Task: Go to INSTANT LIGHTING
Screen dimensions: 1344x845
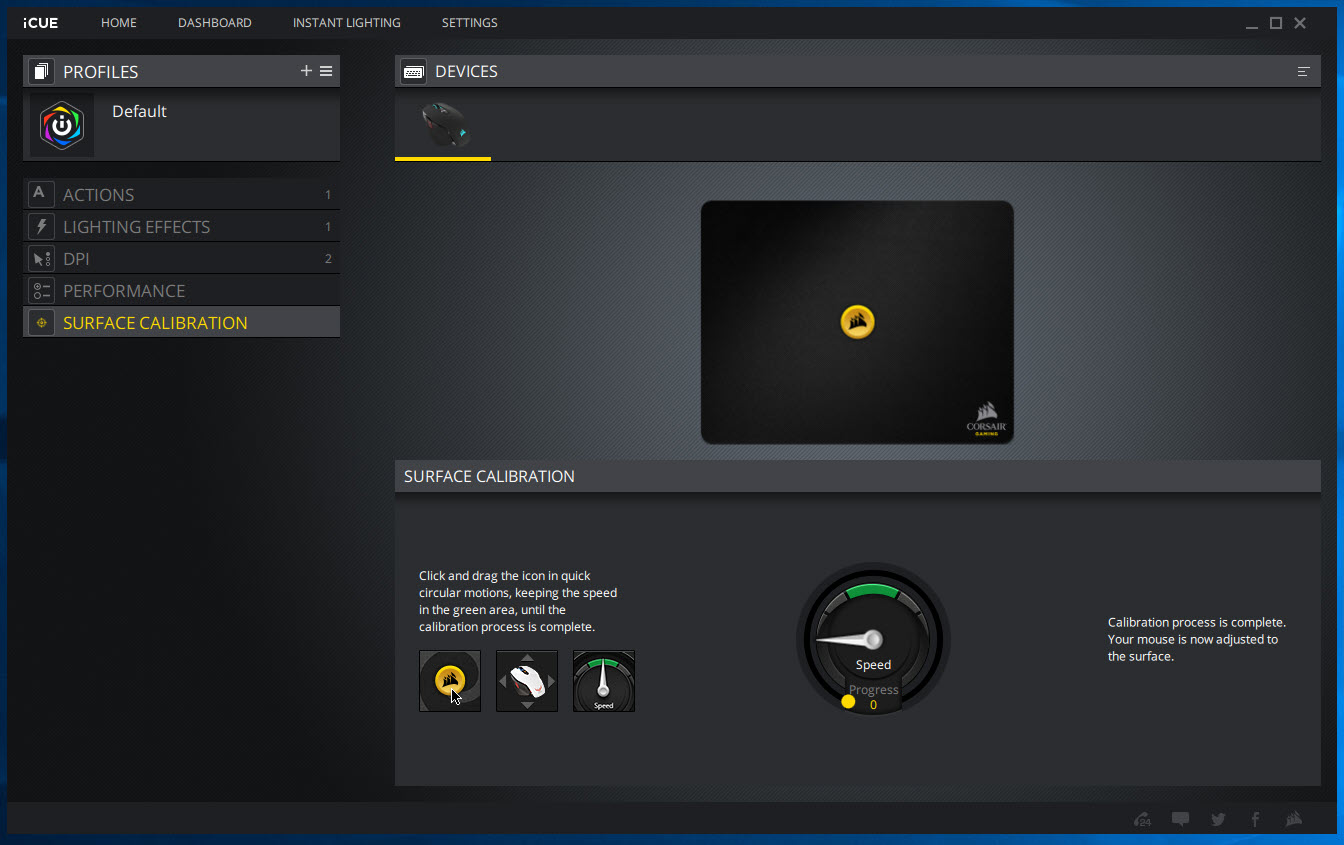Action: 347,22
